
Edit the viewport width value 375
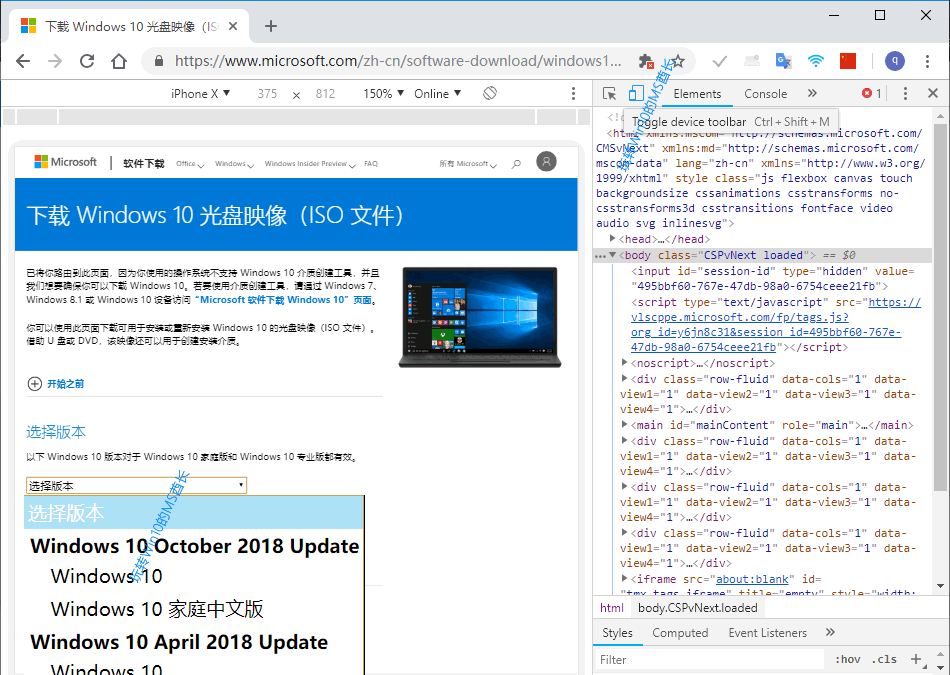(267, 93)
